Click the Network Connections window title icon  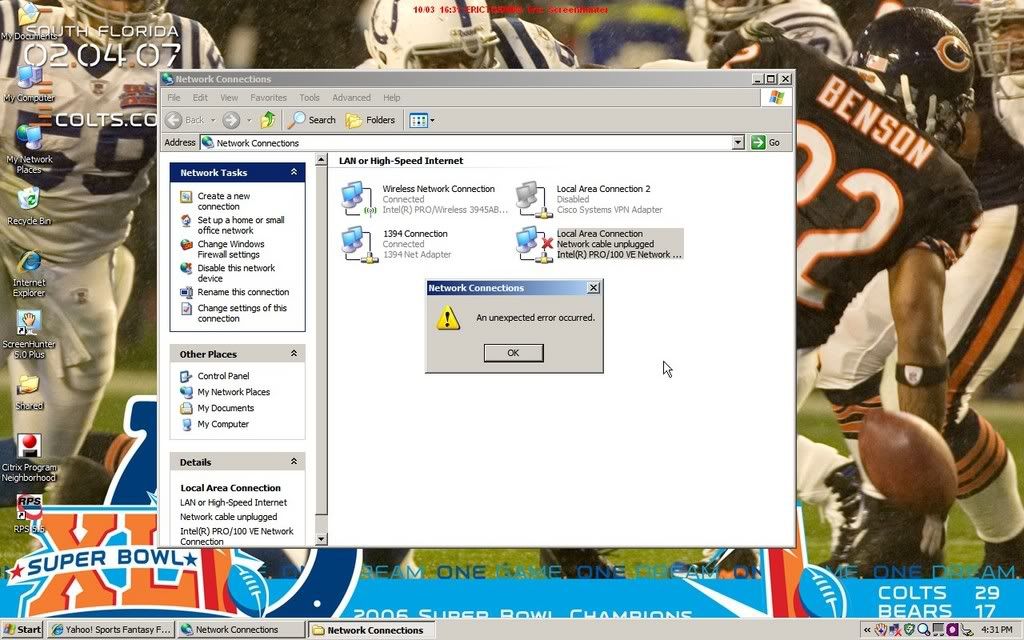click(x=168, y=79)
